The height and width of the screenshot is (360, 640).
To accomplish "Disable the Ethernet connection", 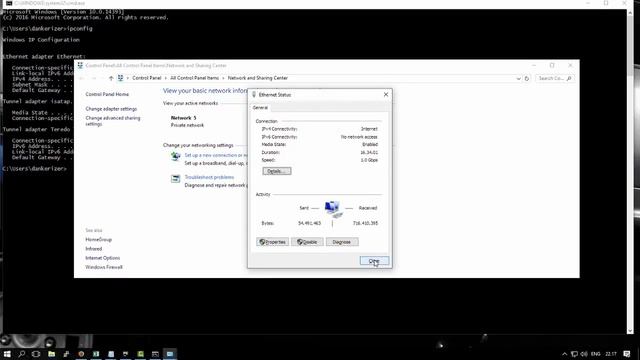I will (x=307, y=242).
